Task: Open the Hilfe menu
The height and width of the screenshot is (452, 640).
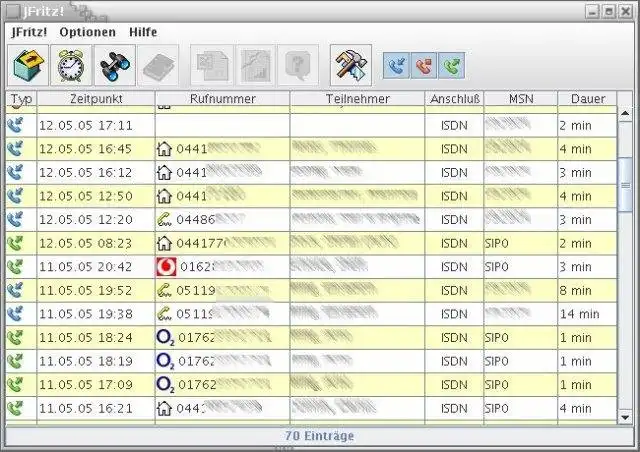Action: [143, 32]
